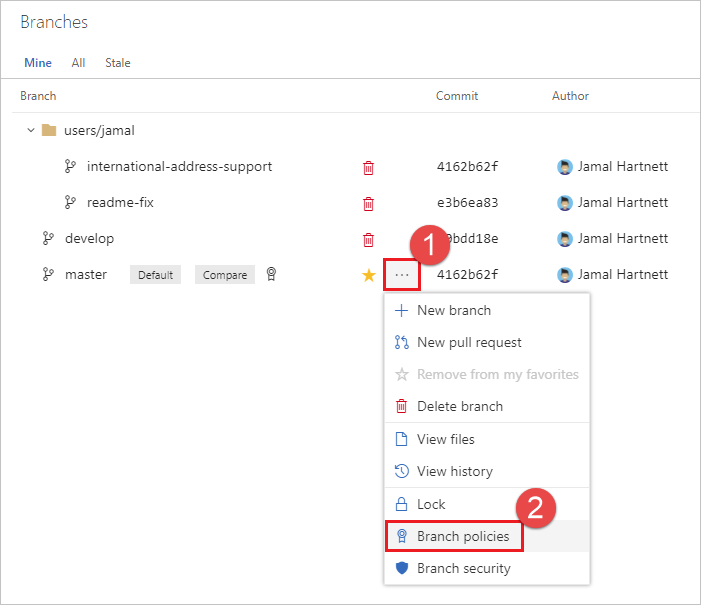Select View history menu option
The height and width of the screenshot is (605, 701).
(x=454, y=471)
